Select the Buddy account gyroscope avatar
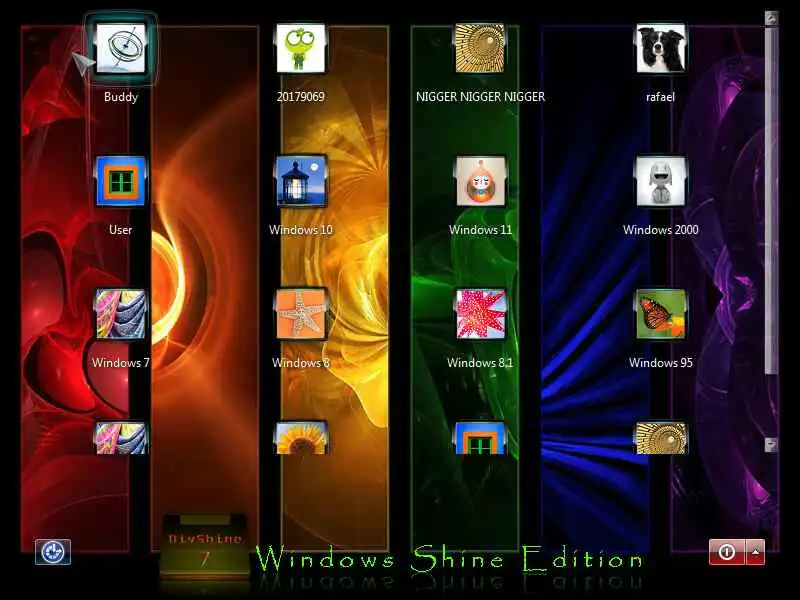Viewport: 800px width, 600px height. click(x=121, y=48)
